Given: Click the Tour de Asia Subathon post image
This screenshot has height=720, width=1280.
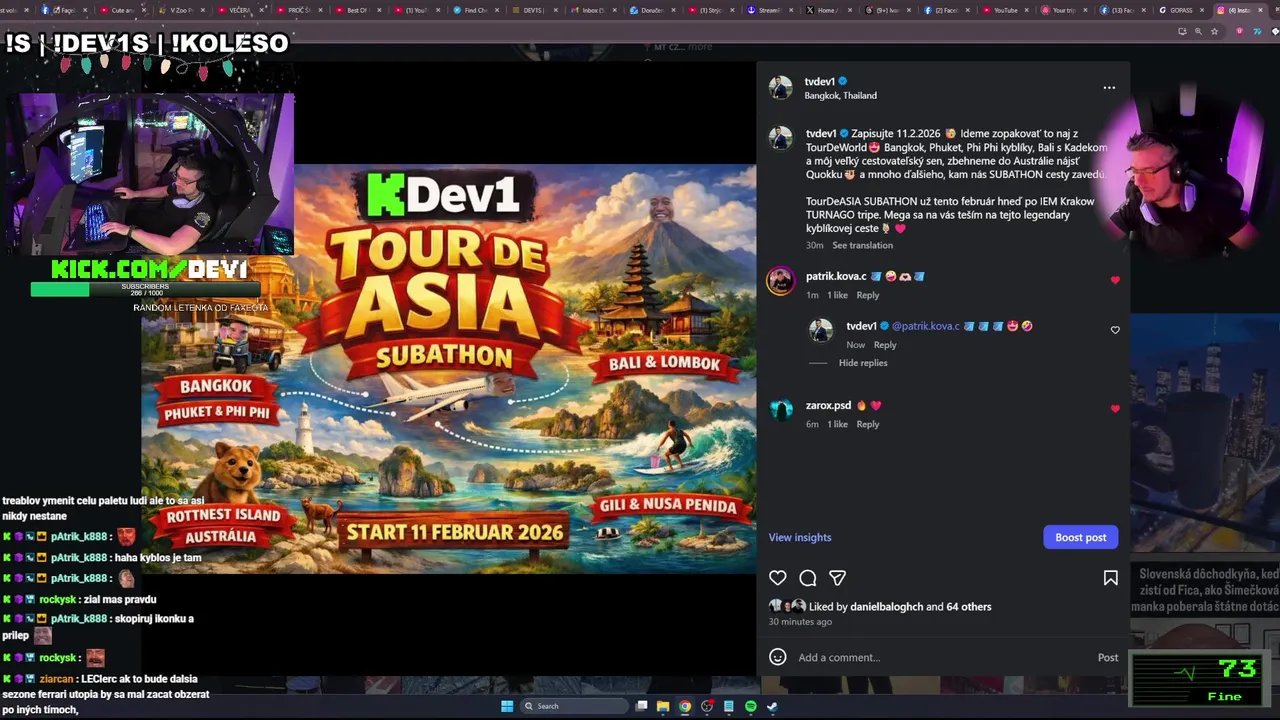Looking at the screenshot, I should pos(449,369).
